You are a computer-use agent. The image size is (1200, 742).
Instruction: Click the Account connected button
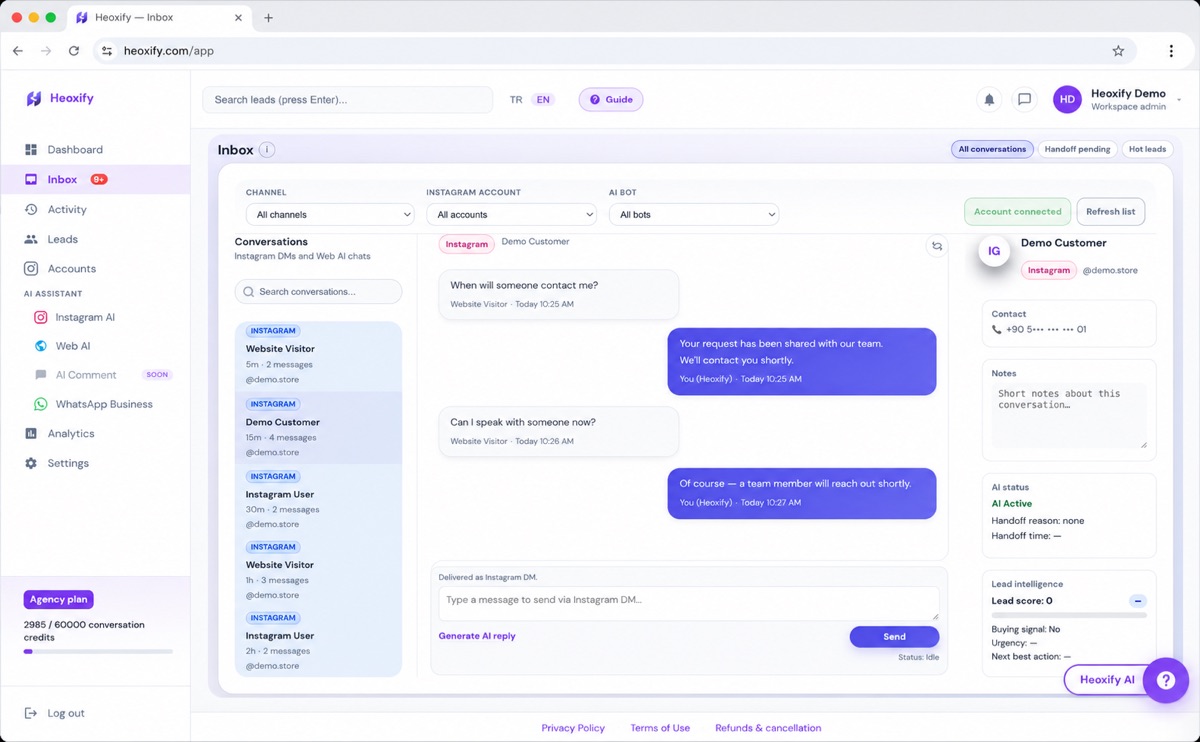[1017, 212]
